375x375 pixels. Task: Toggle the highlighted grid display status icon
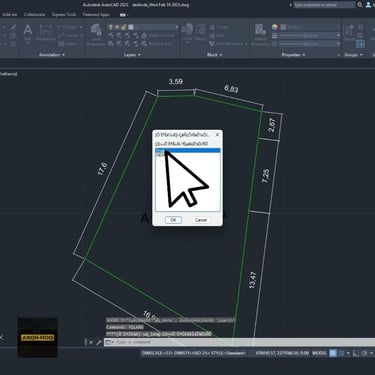click(x=333, y=353)
